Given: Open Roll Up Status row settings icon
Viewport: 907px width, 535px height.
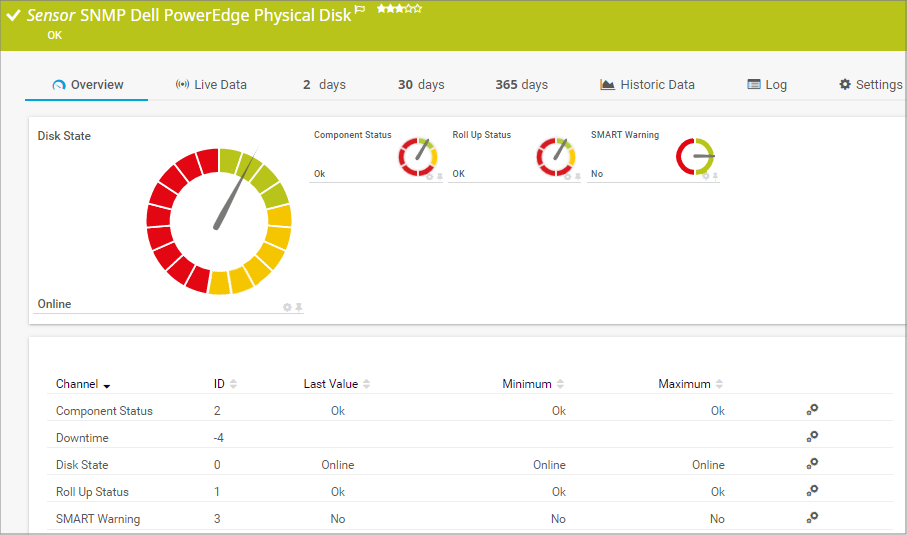Looking at the screenshot, I should pos(813,491).
